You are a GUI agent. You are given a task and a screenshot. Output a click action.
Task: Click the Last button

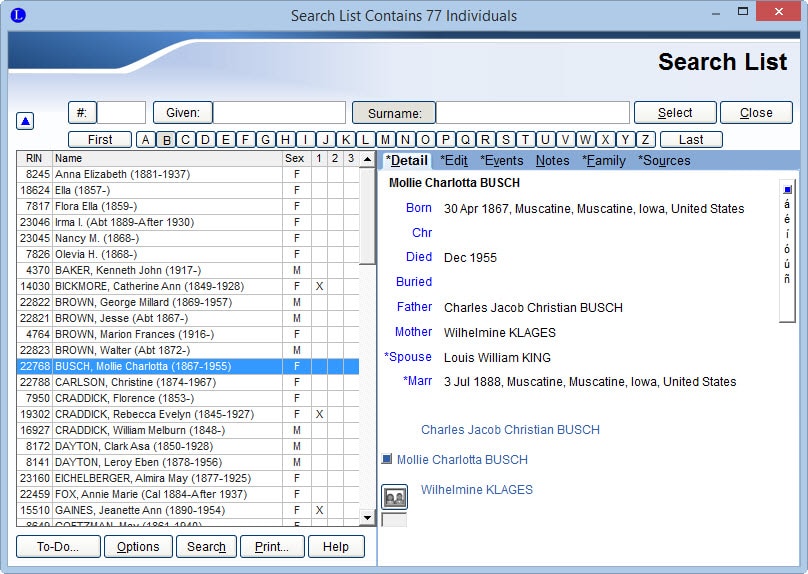[x=691, y=140]
